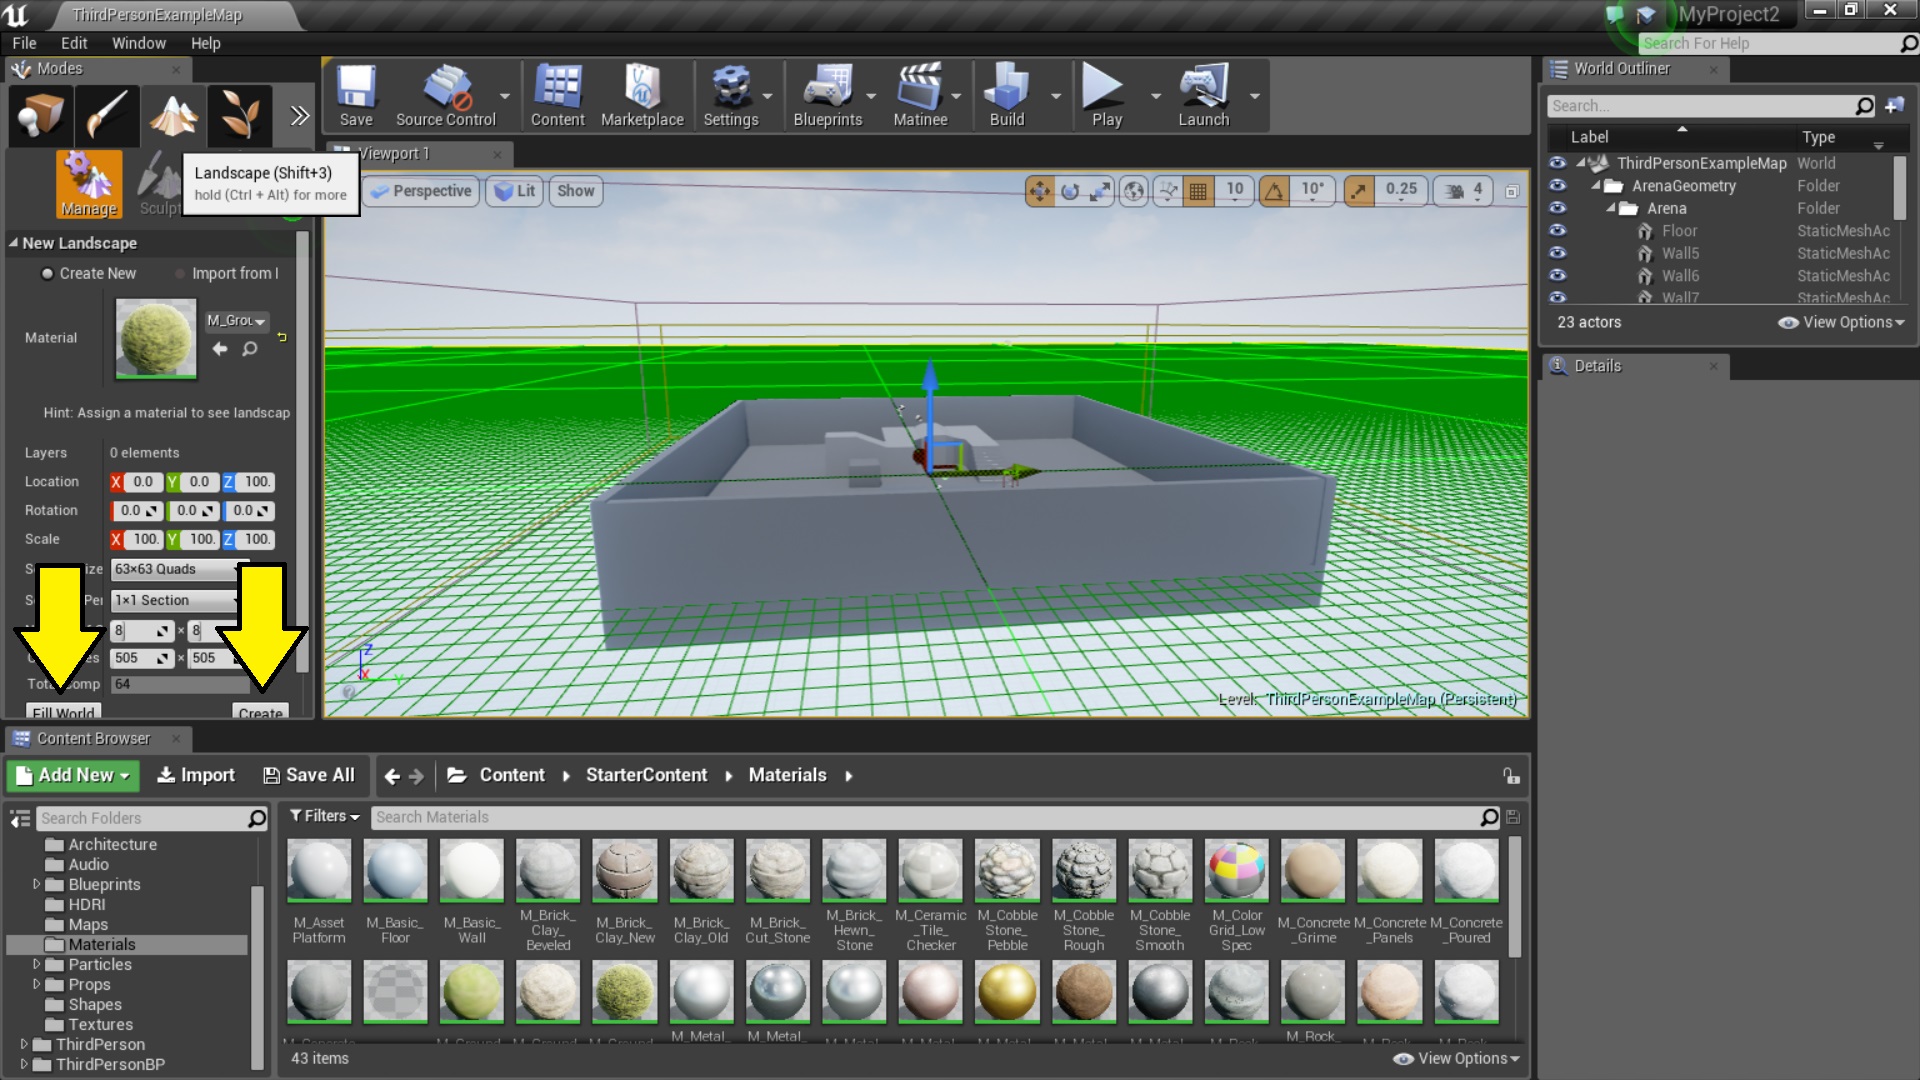The height and width of the screenshot is (1080, 1920).
Task: Open the Edit menu
Action: click(74, 43)
